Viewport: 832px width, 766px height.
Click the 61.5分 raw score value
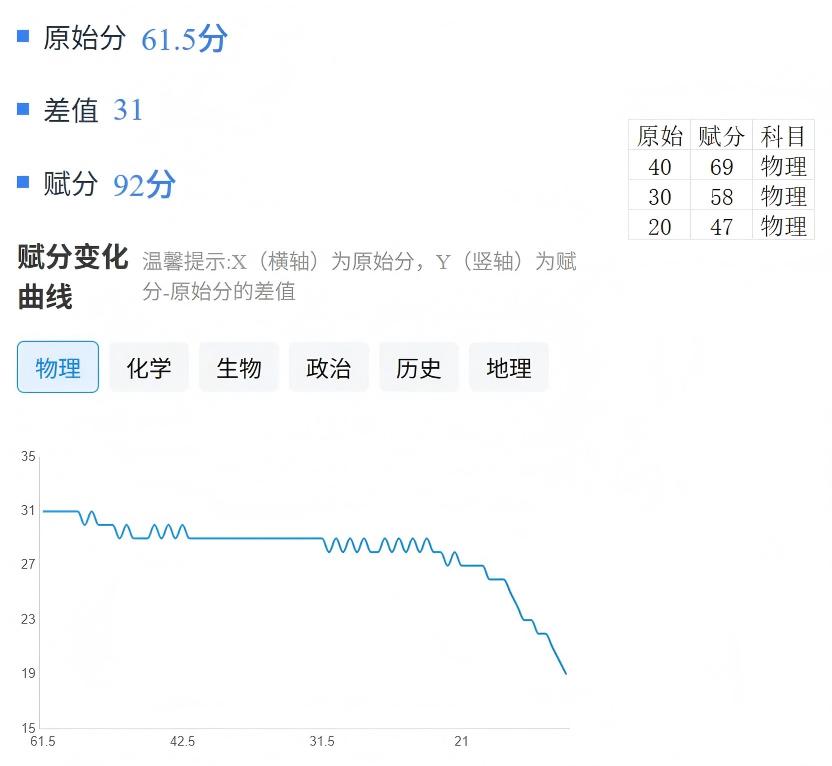point(184,39)
